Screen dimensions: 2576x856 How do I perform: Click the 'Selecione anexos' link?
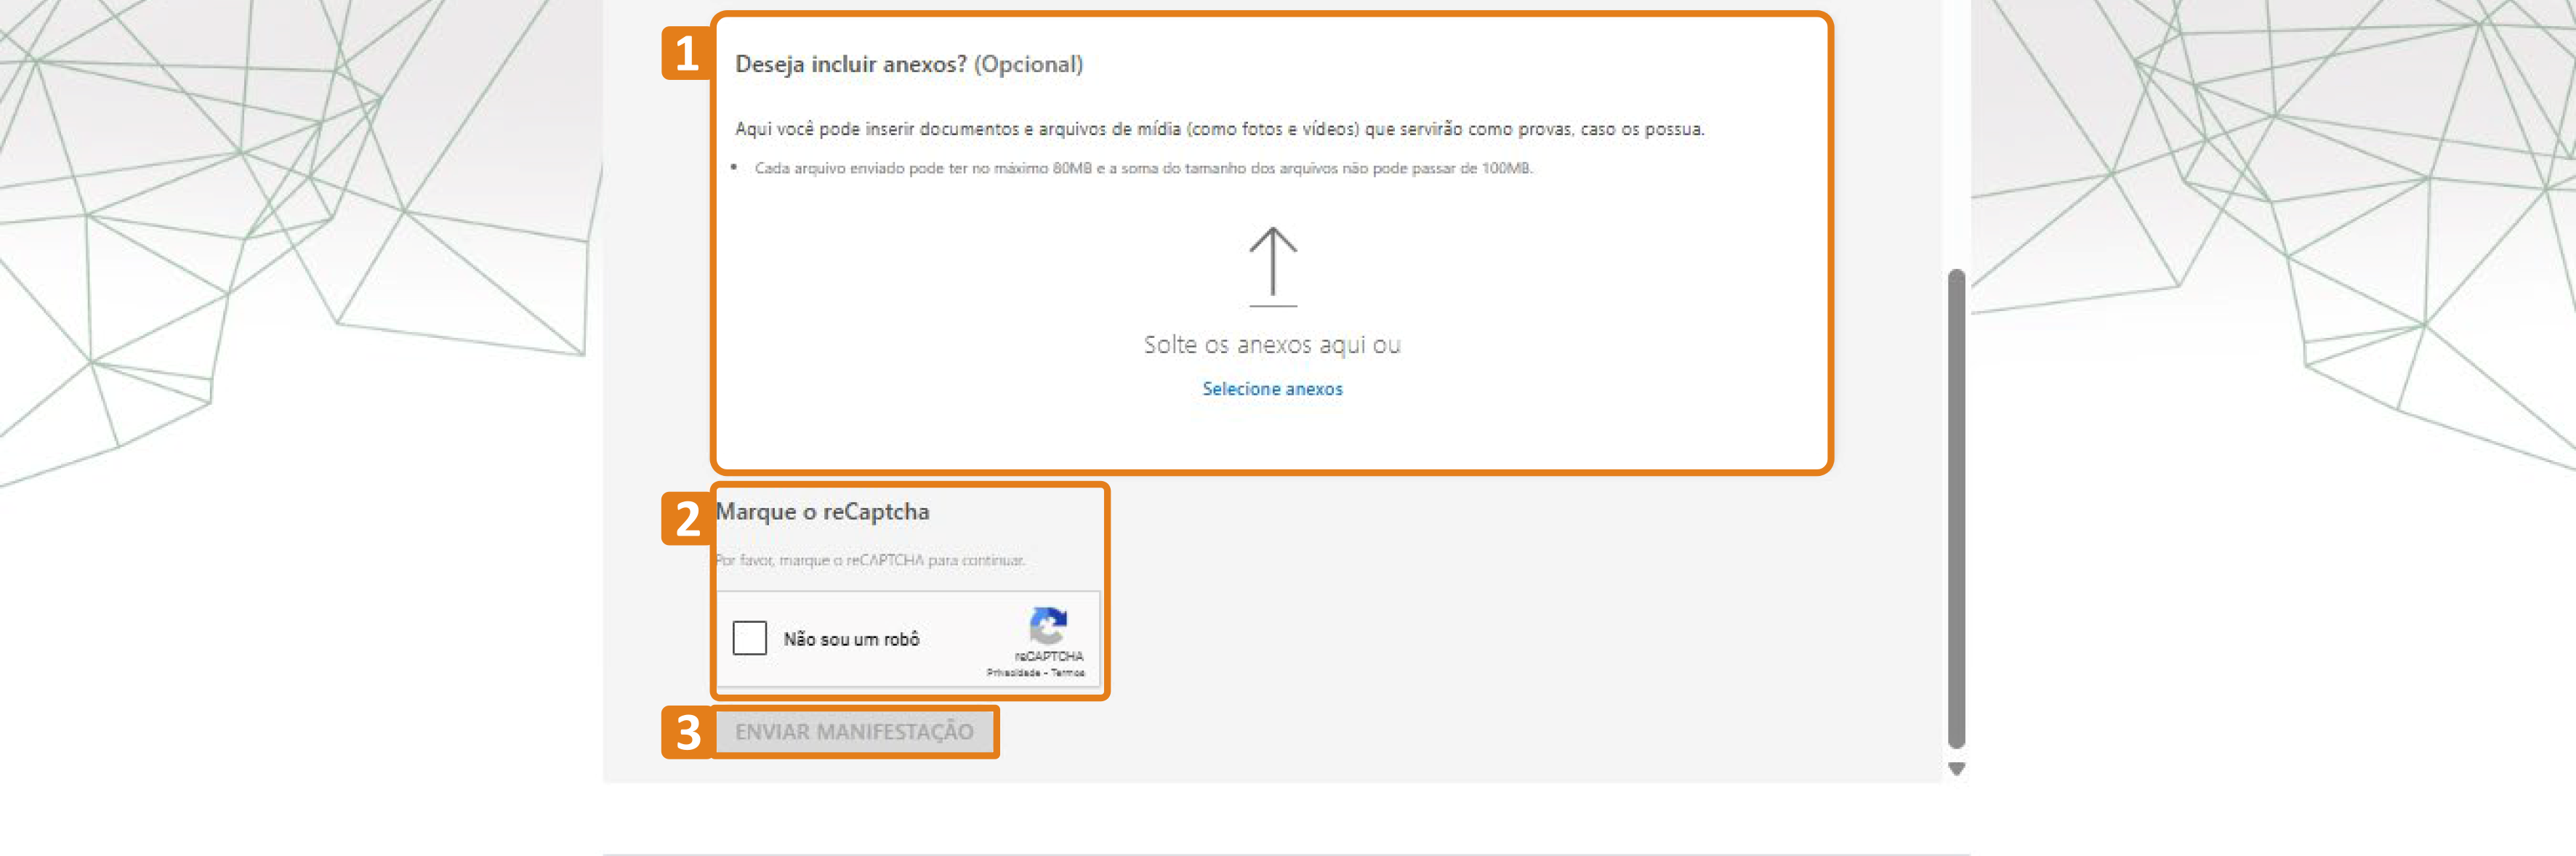tap(1273, 389)
